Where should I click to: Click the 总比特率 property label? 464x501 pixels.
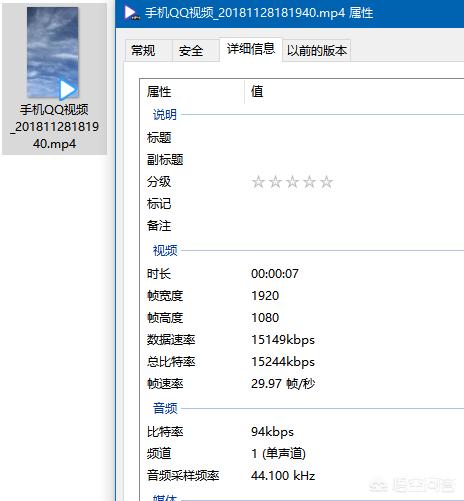click(x=171, y=362)
